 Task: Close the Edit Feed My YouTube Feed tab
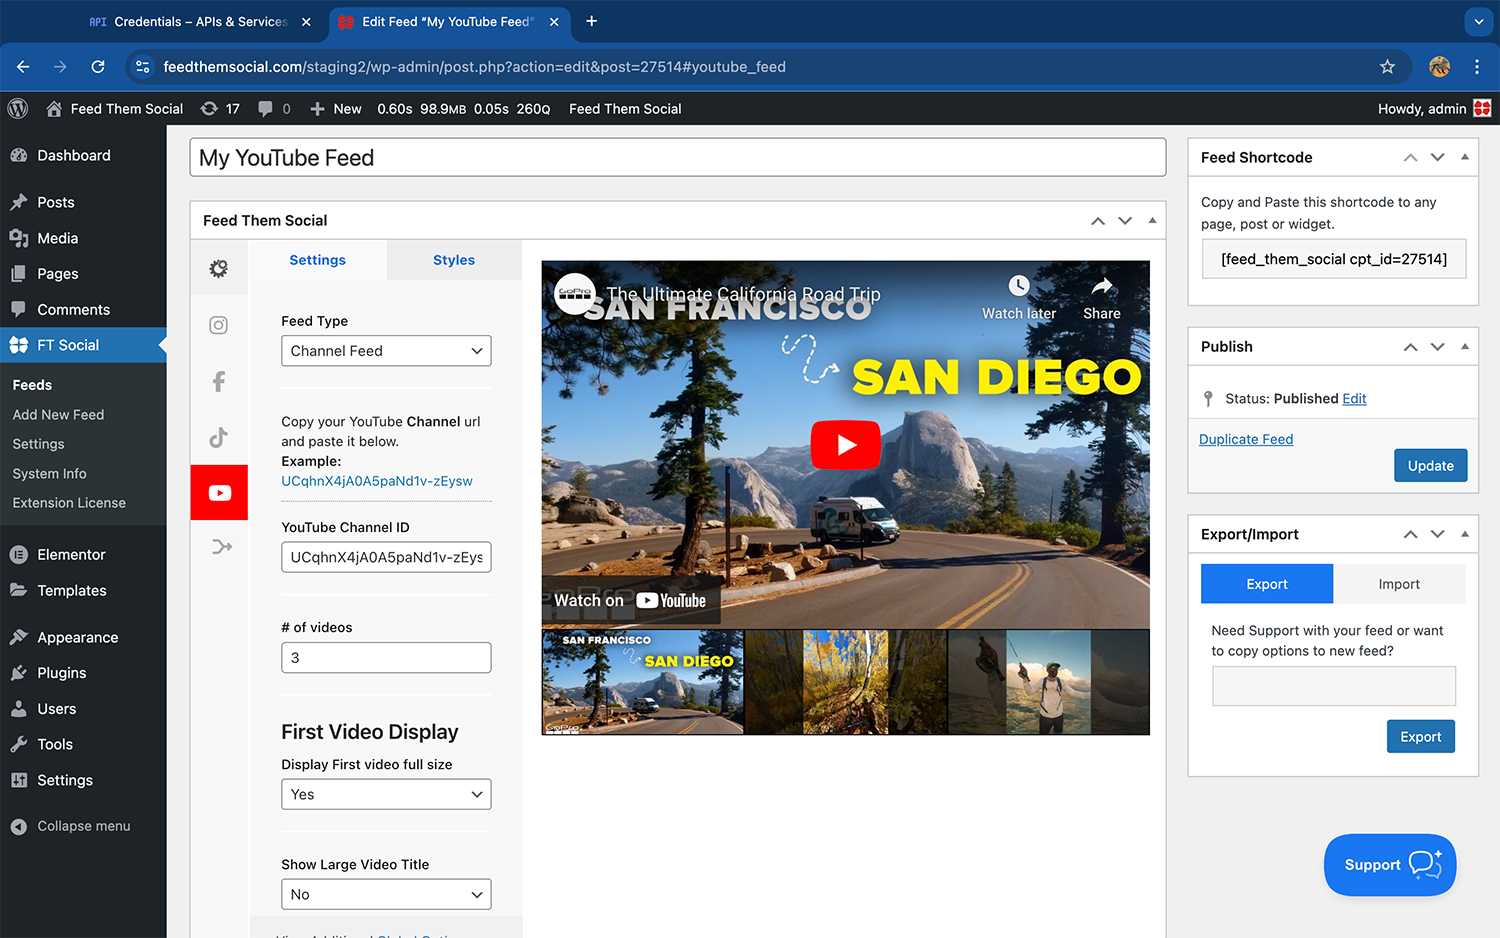click(554, 21)
